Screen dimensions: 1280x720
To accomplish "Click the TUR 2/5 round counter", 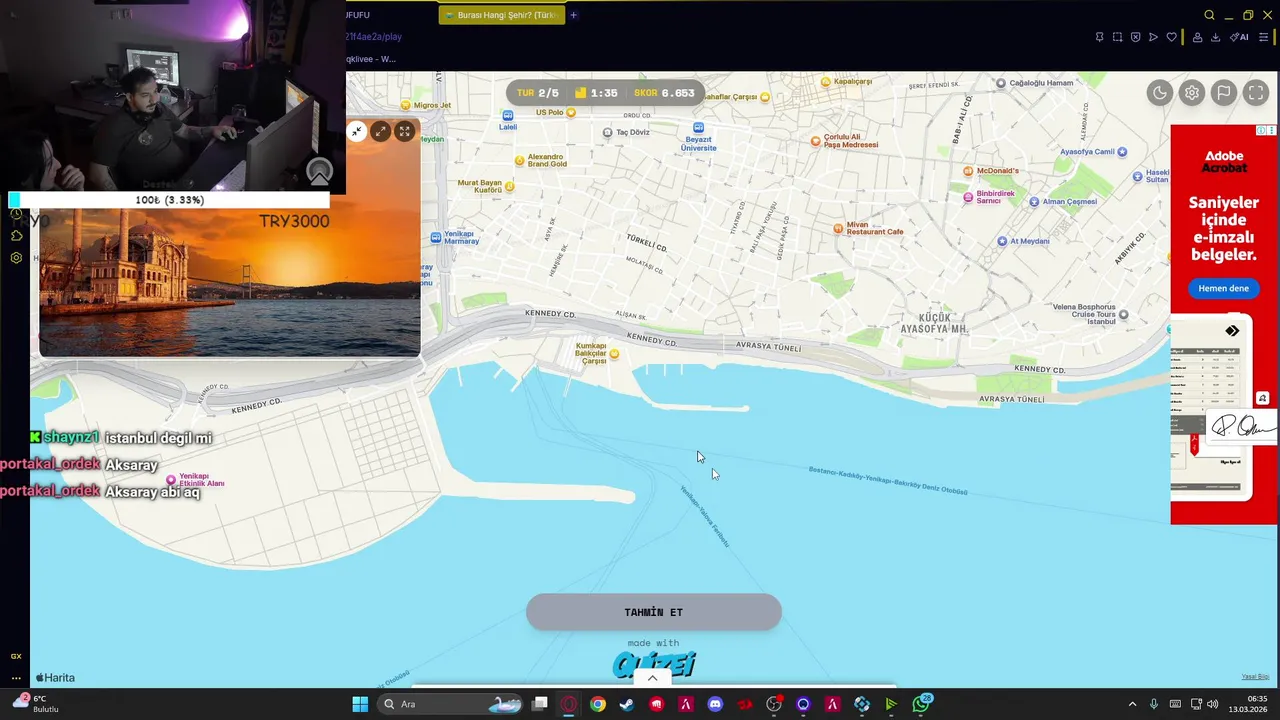I will point(538,93).
